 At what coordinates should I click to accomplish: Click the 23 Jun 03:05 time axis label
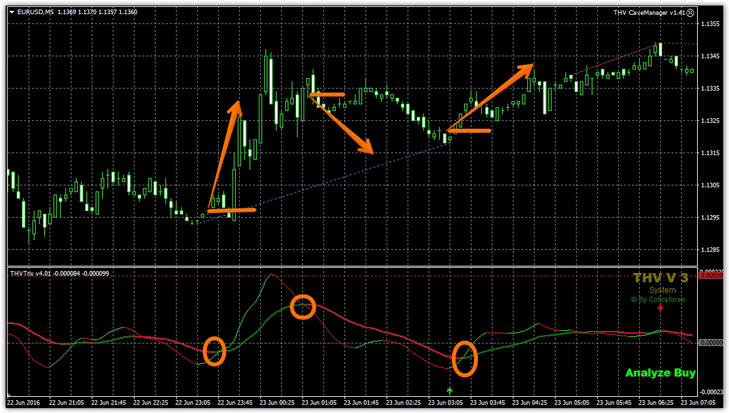tap(446, 403)
